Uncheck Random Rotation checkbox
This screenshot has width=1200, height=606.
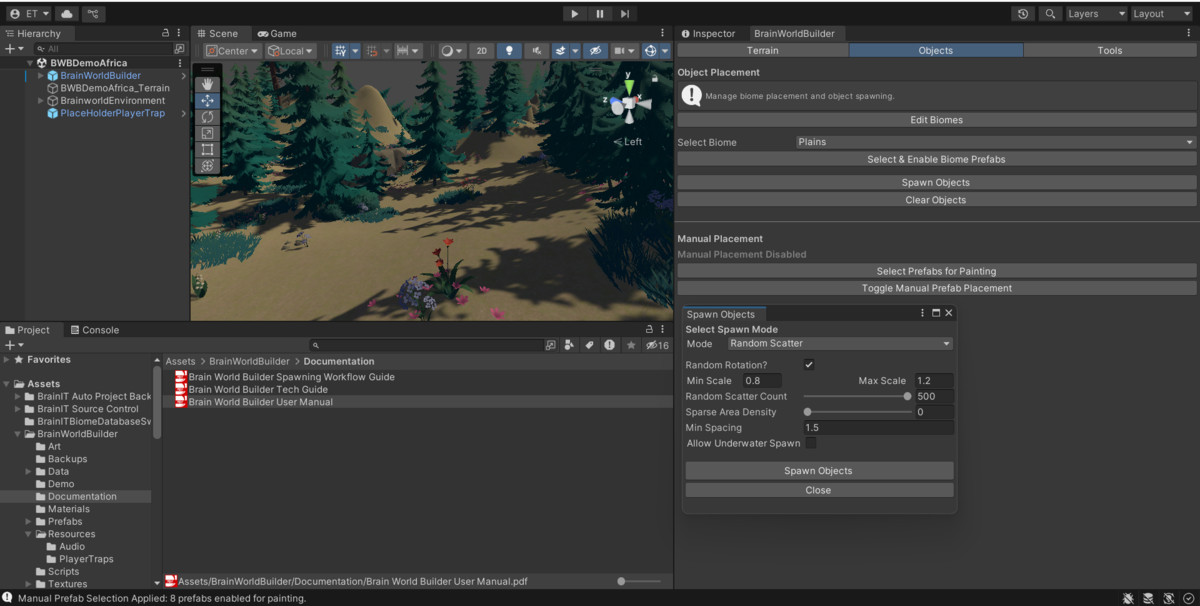[809, 365]
